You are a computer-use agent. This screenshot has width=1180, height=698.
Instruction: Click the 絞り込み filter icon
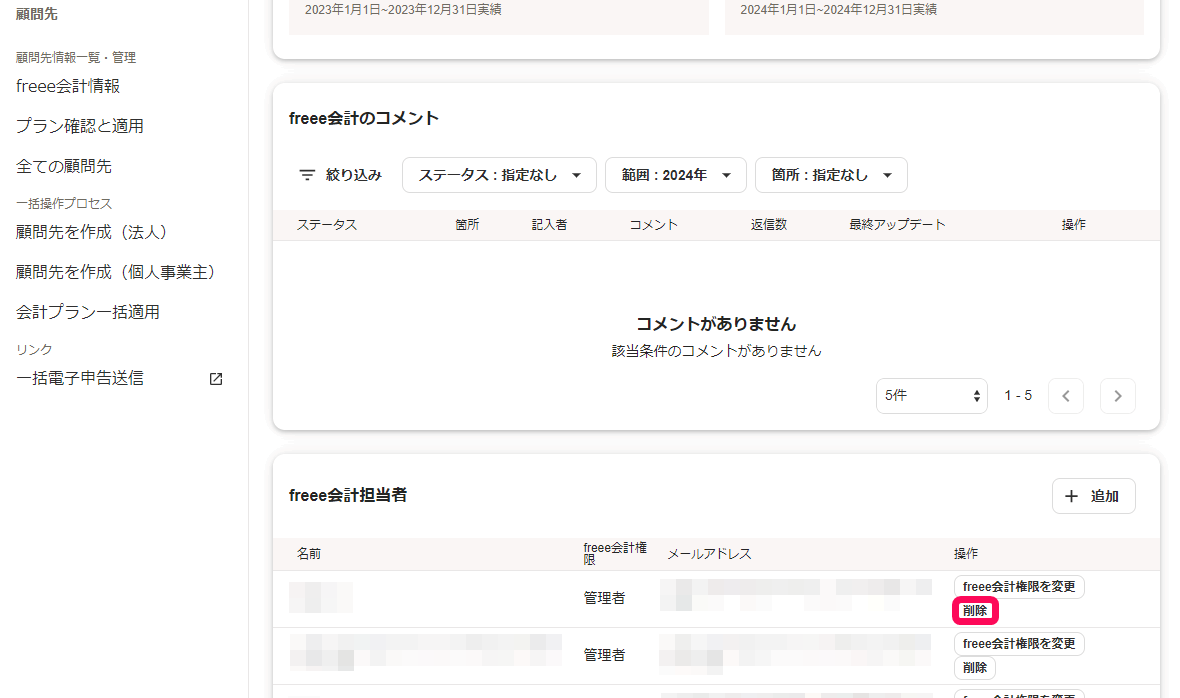tap(307, 175)
